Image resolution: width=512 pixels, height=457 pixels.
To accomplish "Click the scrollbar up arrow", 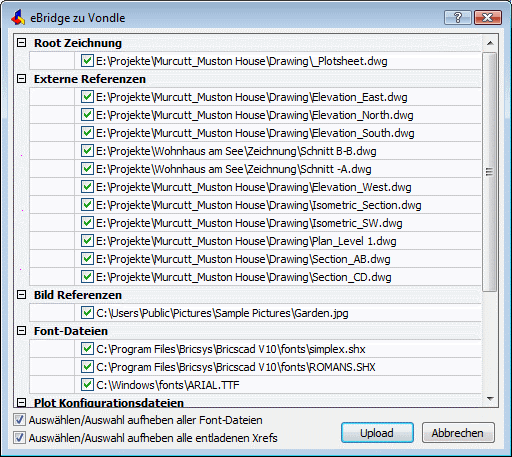I will click(x=490, y=43).
